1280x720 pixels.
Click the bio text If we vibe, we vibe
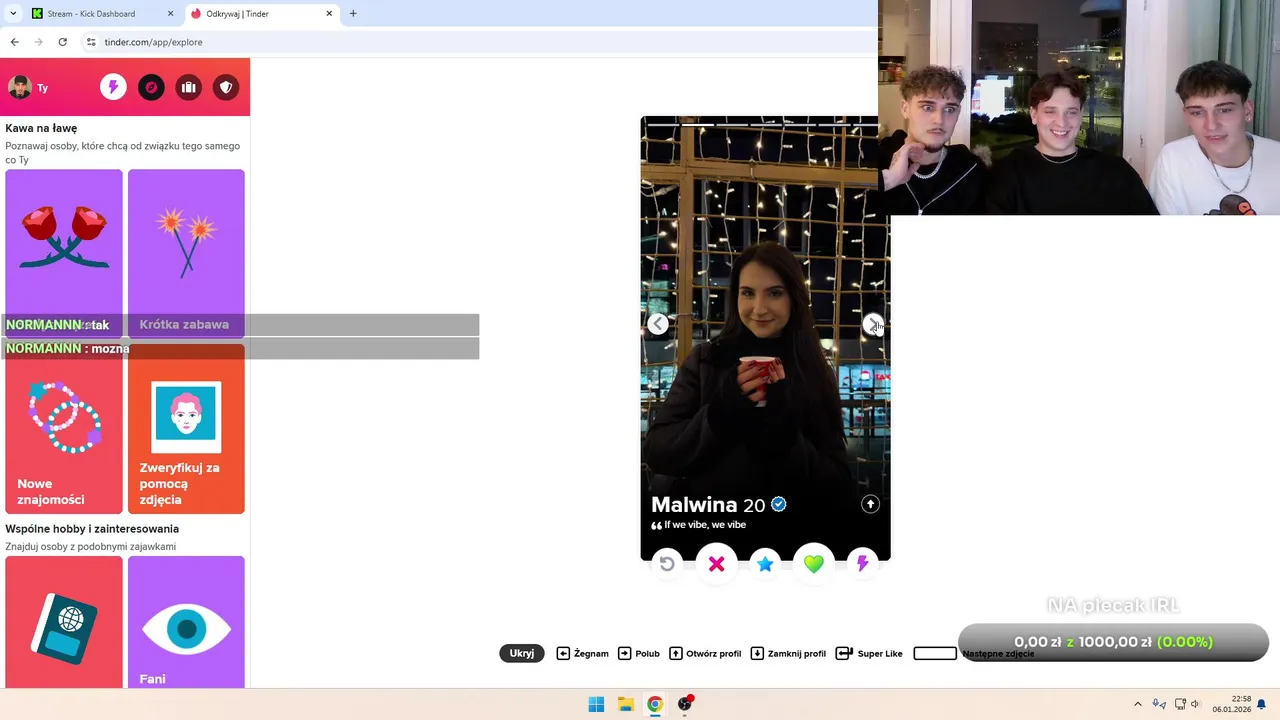point(705,525)
